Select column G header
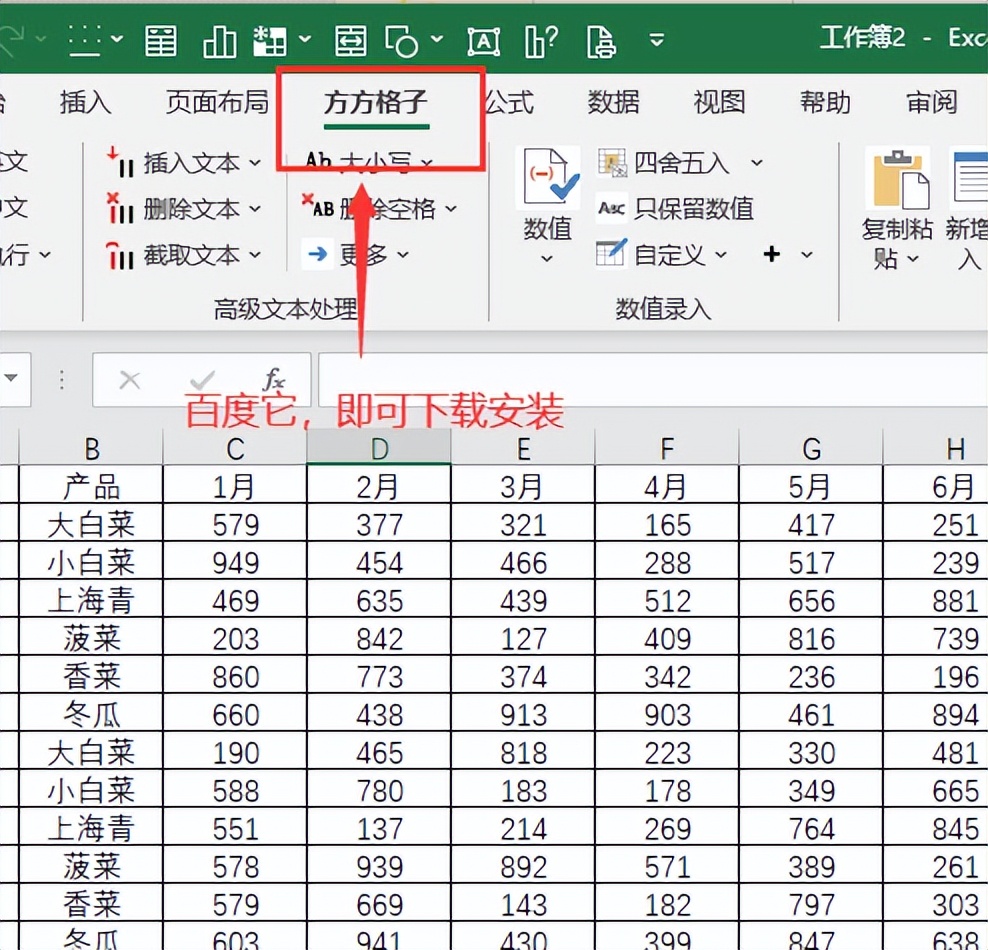The image size is (988, 950). pos(811,449)
